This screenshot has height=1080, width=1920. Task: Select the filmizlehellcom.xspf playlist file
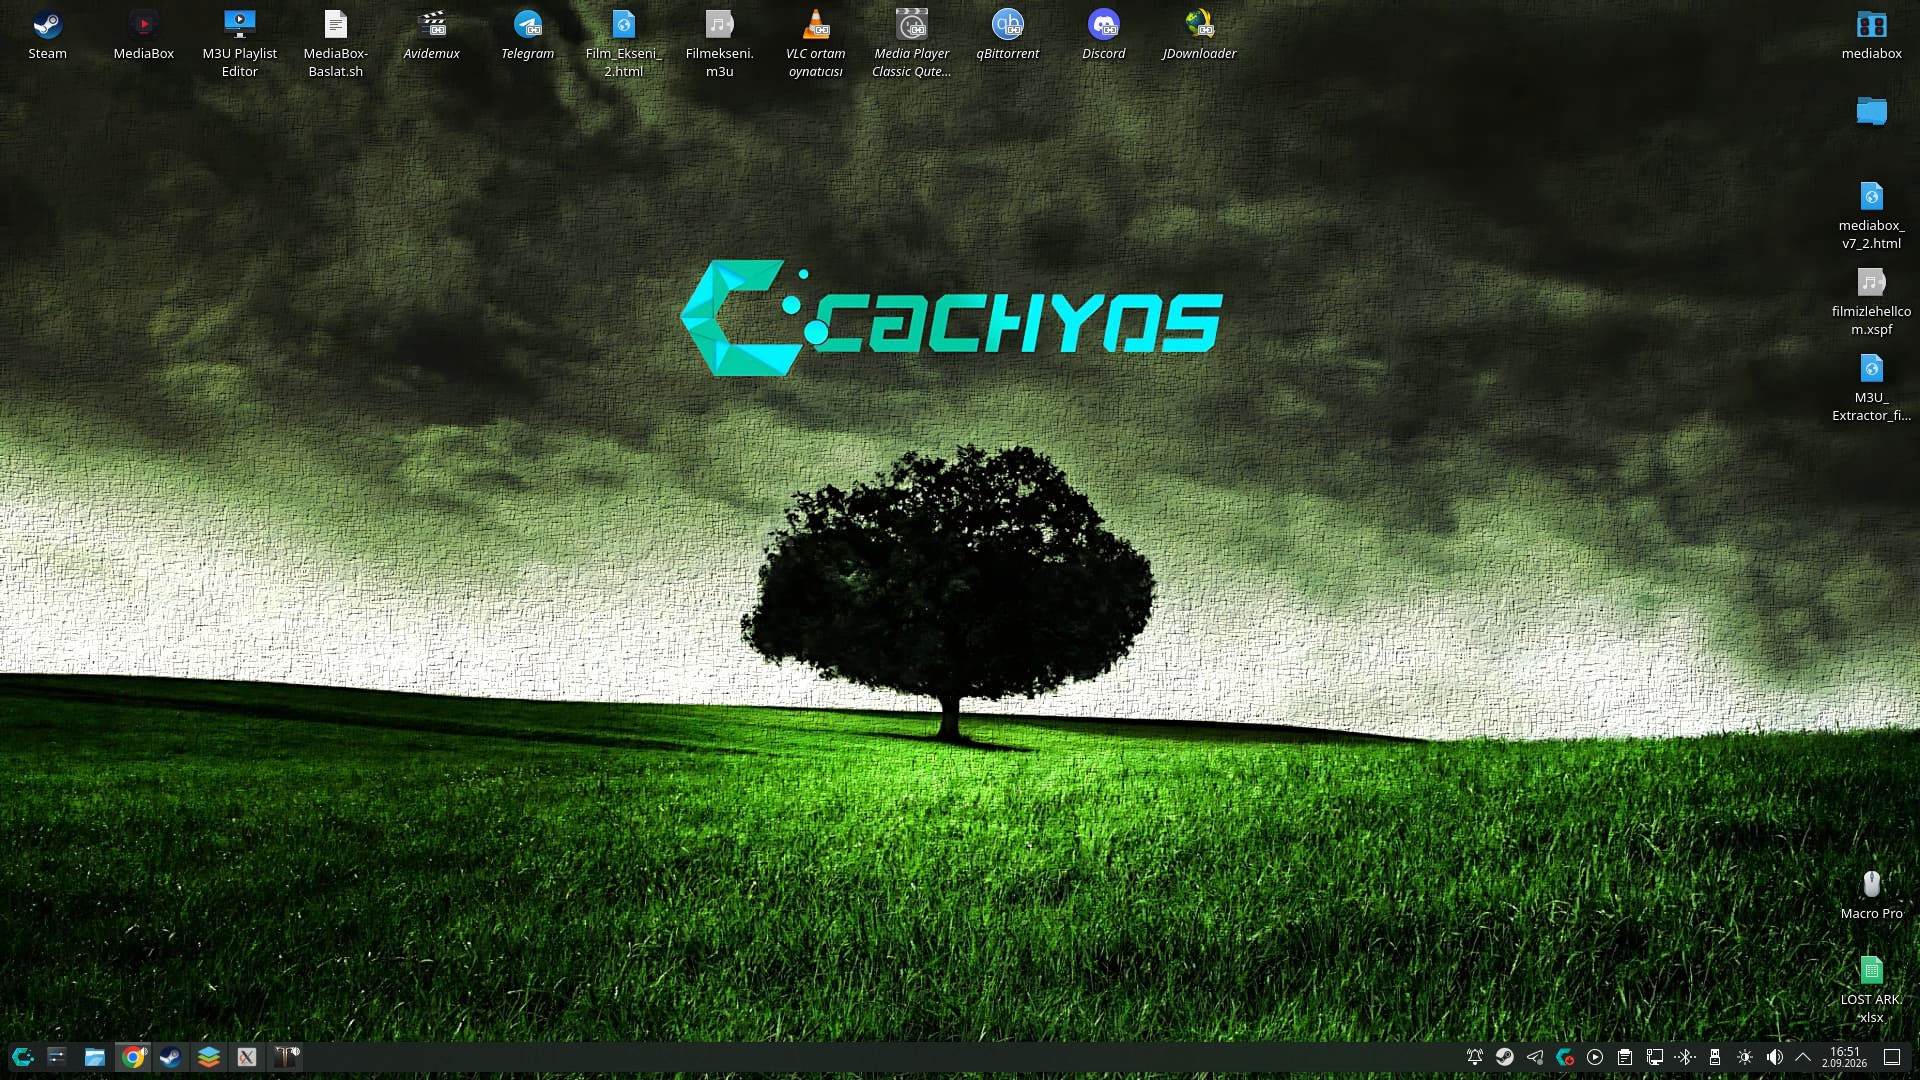(1871, 302)
